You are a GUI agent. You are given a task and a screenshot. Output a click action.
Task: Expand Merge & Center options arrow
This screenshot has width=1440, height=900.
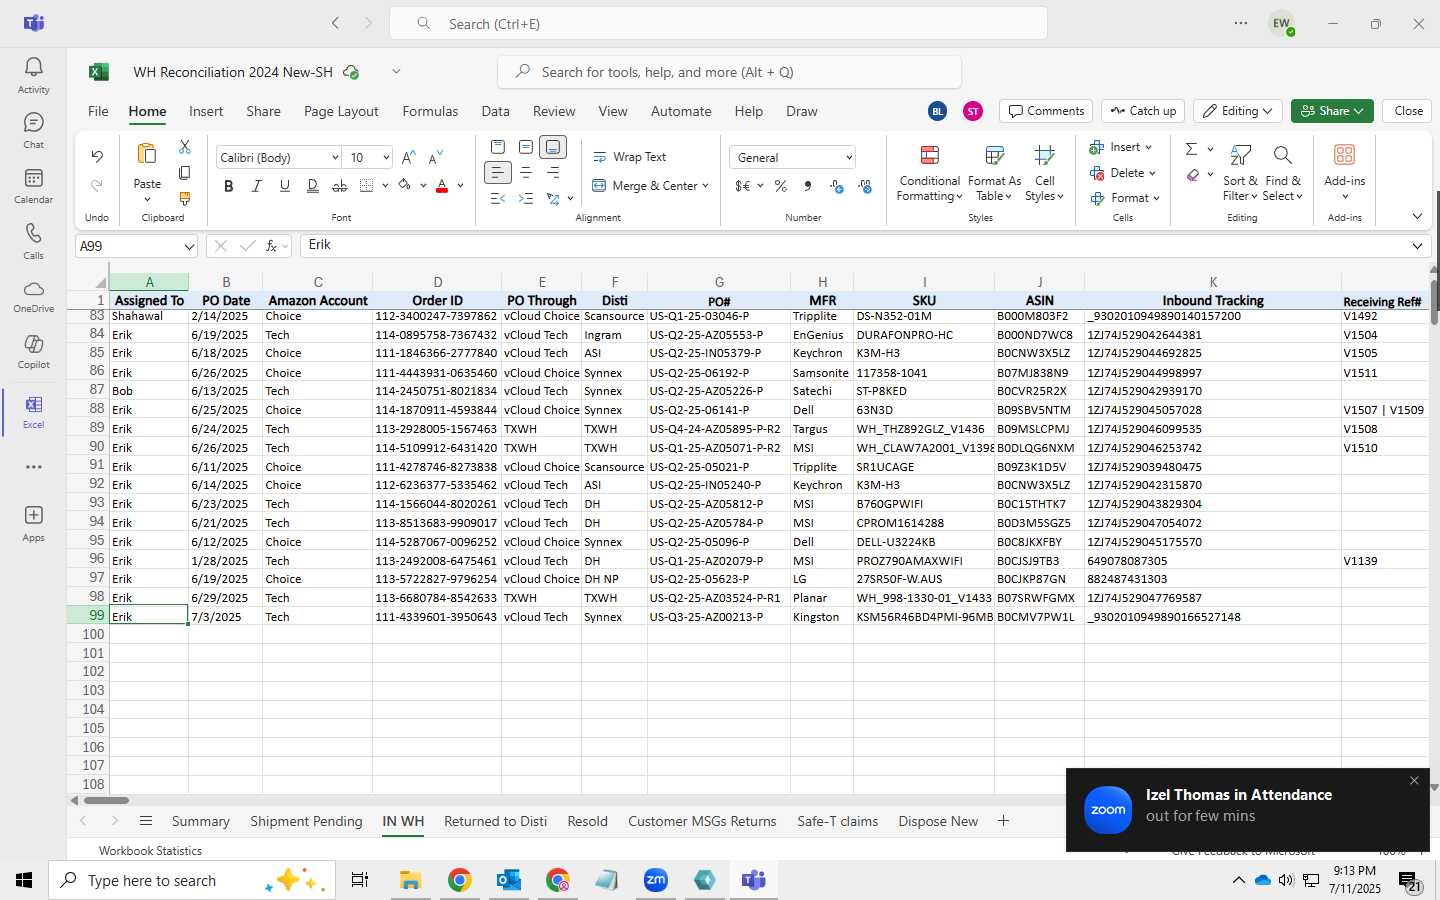(705, 186)
